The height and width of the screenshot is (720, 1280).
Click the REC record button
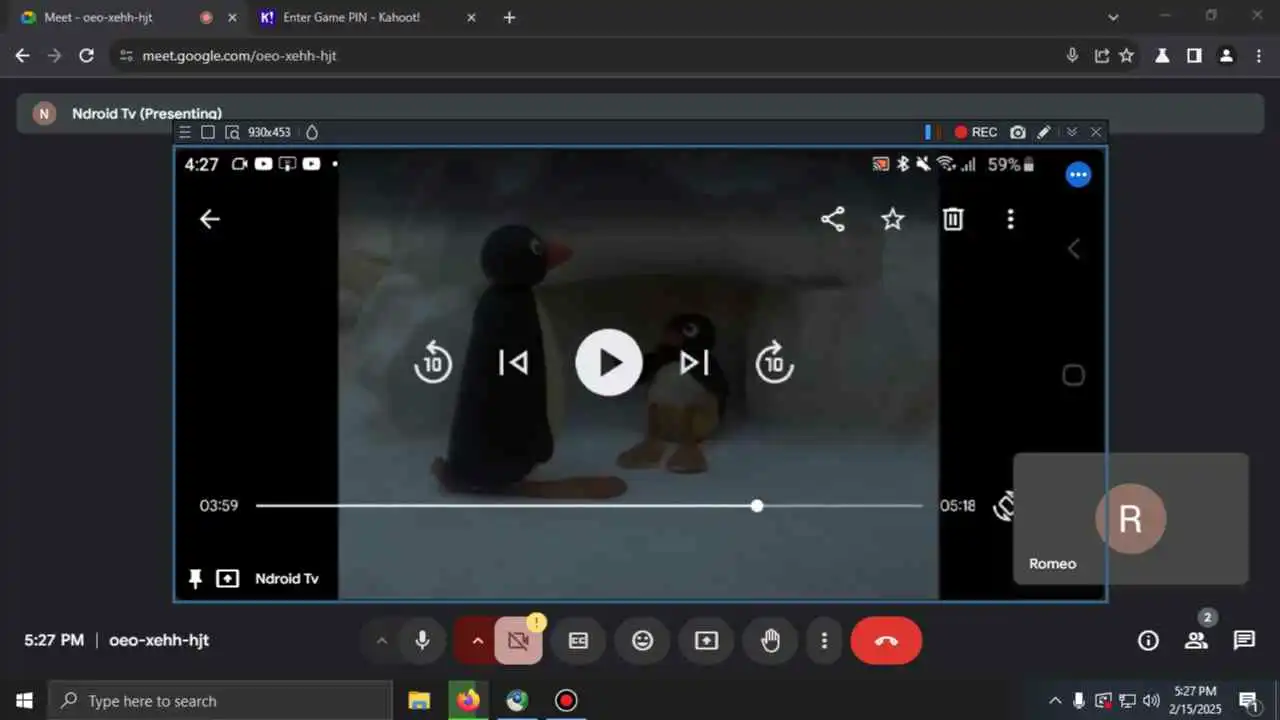(975, 132)
